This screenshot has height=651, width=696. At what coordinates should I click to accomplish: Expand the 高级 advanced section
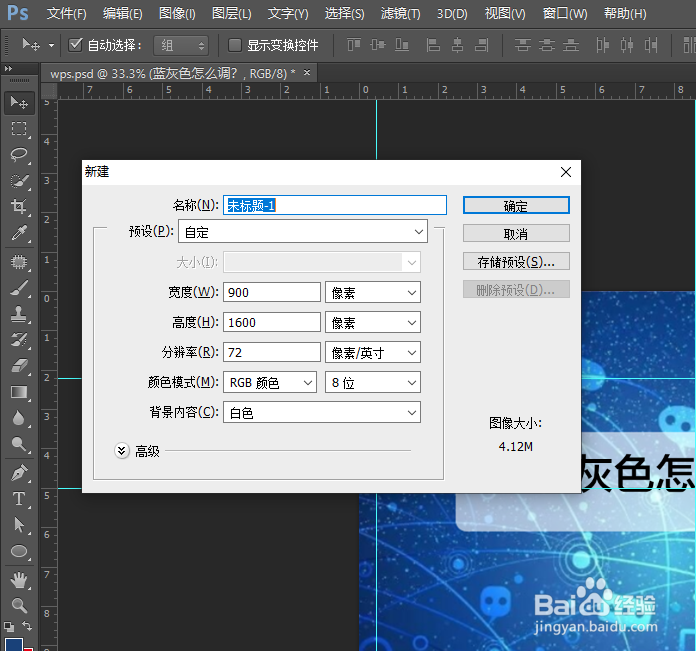point(122,451)
